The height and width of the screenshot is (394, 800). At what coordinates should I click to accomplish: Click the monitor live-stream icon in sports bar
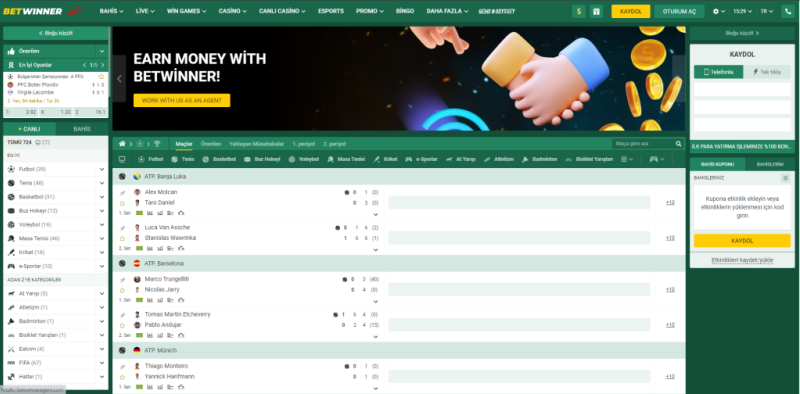click(122, 159)
